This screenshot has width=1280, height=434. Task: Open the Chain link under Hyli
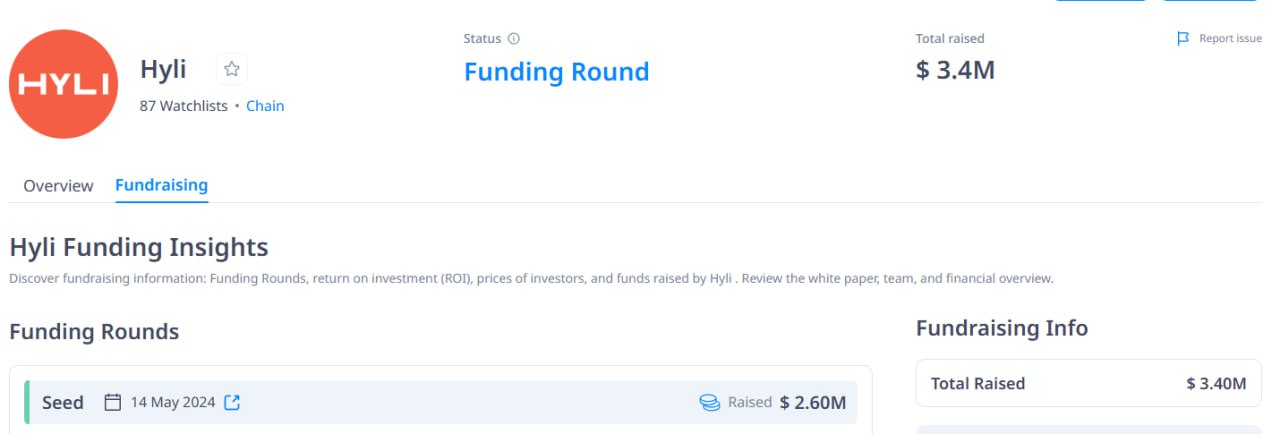pos(265,106)
